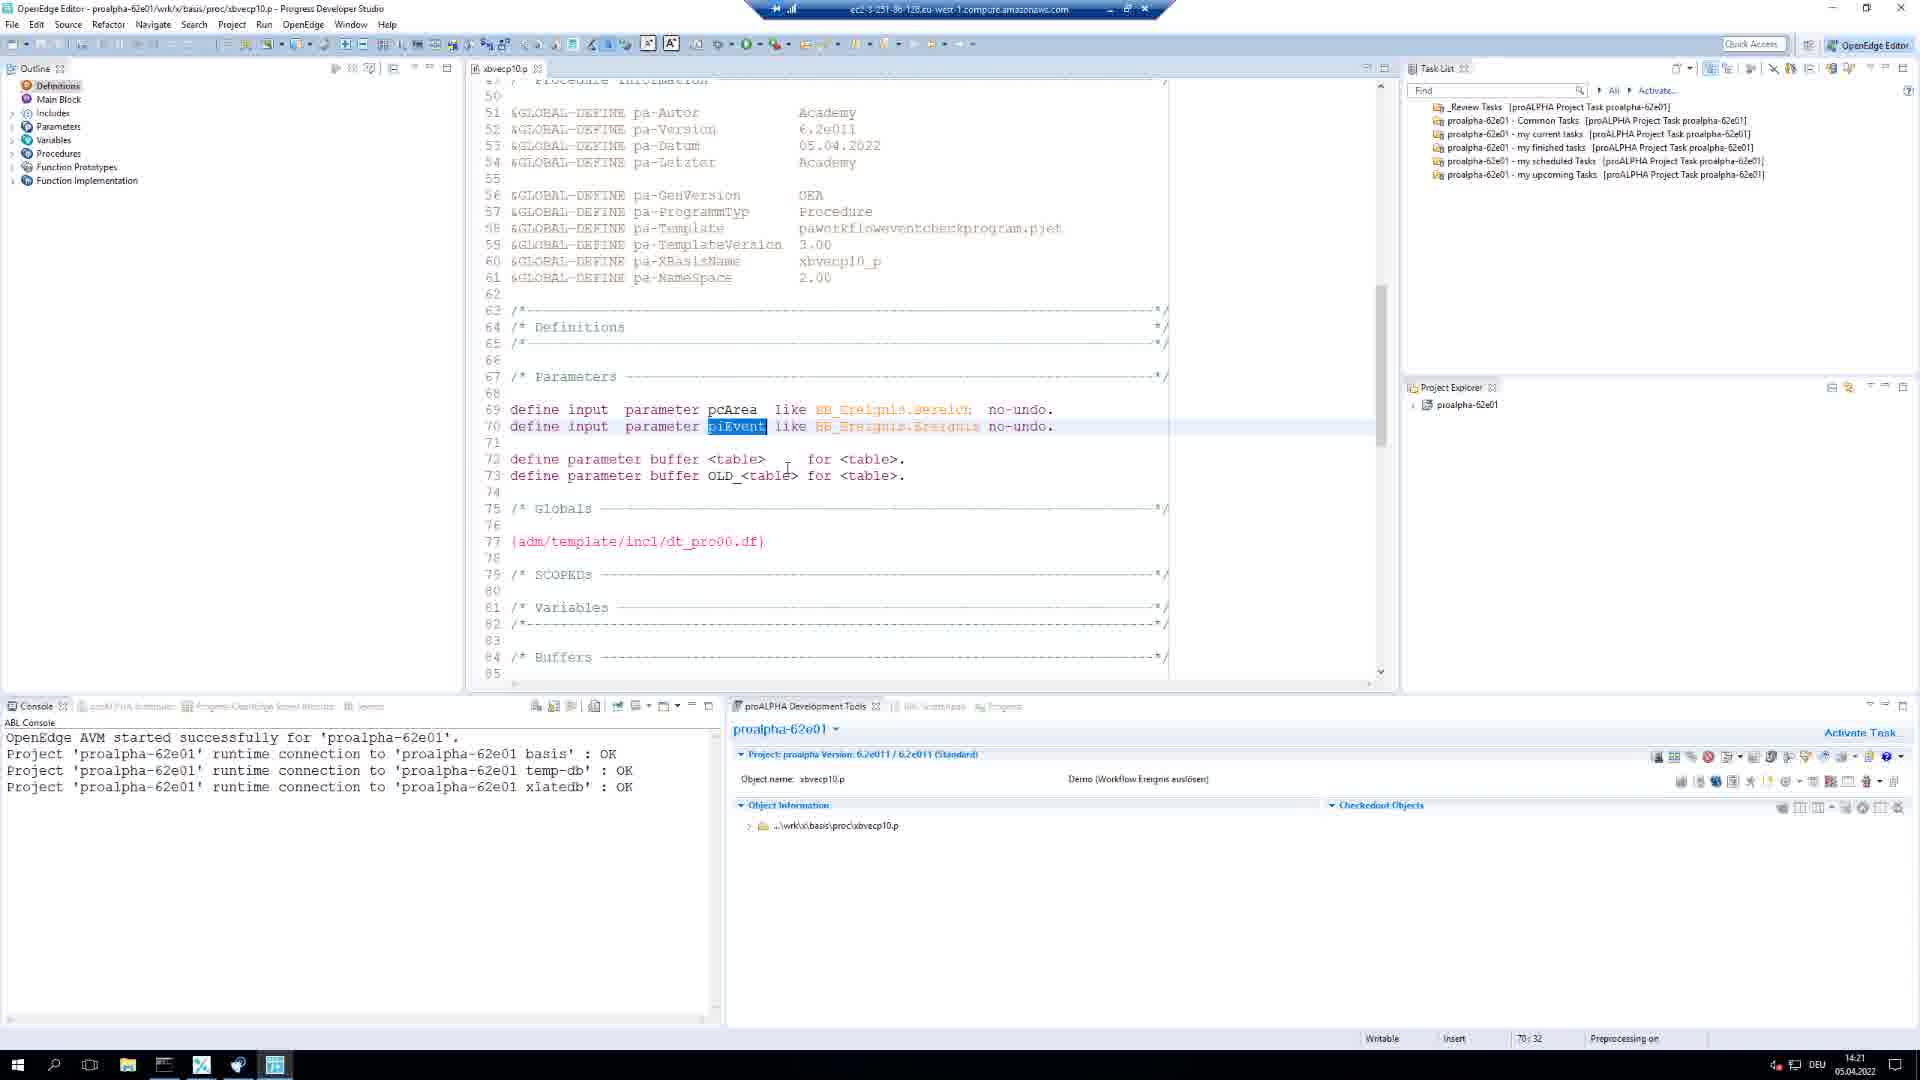
Task: Open the Refactor menu
Action: point(108,24)
